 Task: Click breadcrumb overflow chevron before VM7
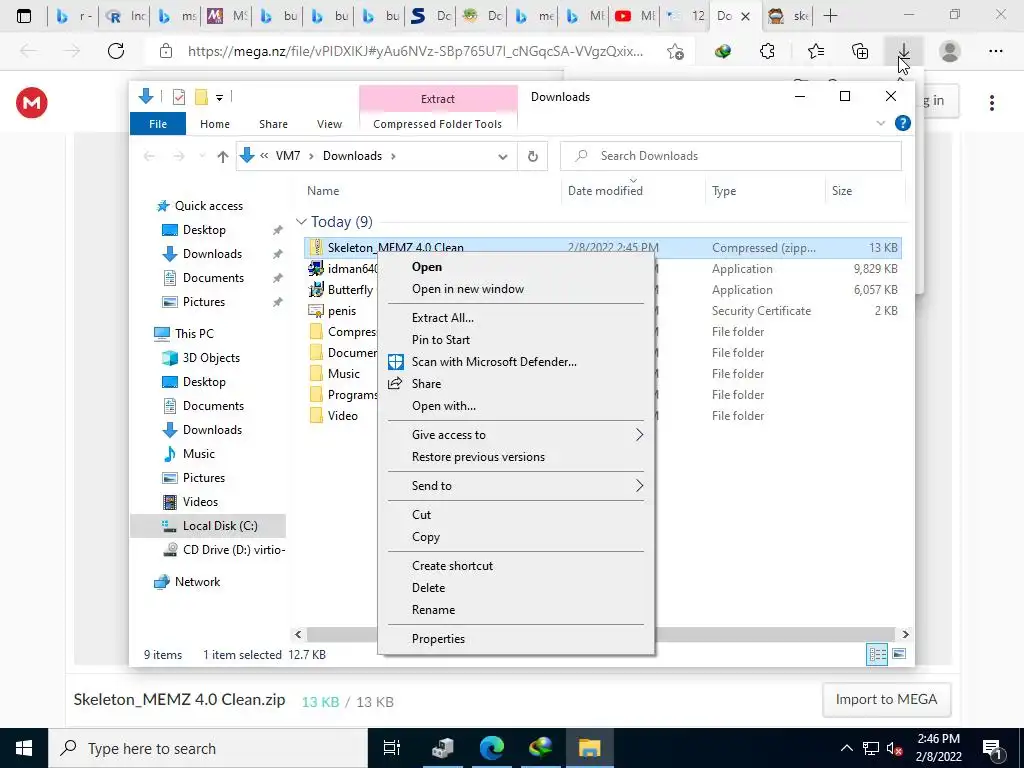tap(264, 156)
